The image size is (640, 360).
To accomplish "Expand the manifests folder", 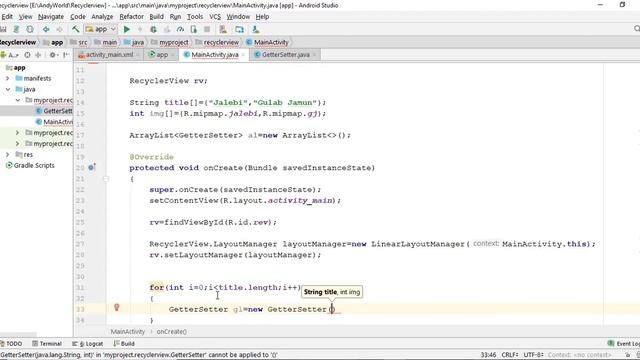I will coord(7,78).
